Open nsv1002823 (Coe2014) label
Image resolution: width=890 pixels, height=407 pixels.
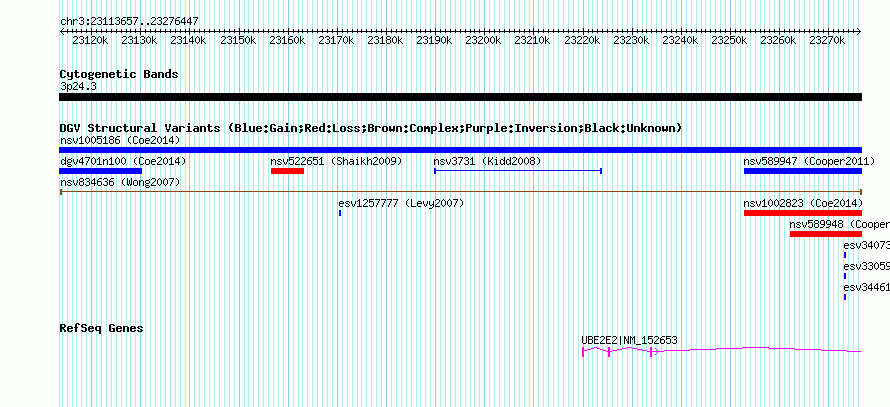coord(803,203)
